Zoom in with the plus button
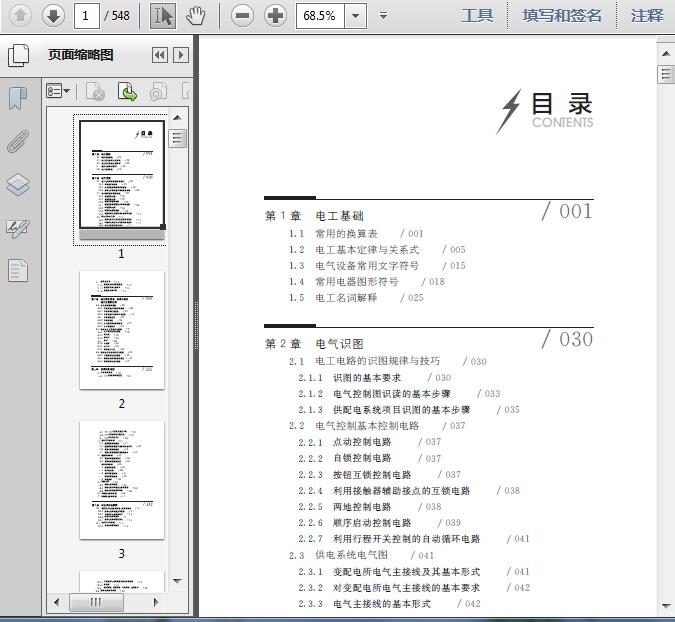 (x=276, y=16)
